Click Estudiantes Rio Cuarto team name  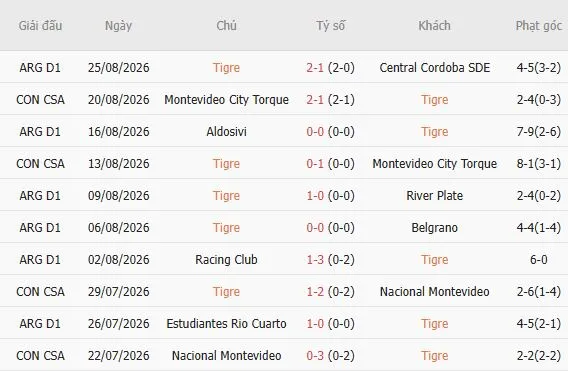pos(226,324)
